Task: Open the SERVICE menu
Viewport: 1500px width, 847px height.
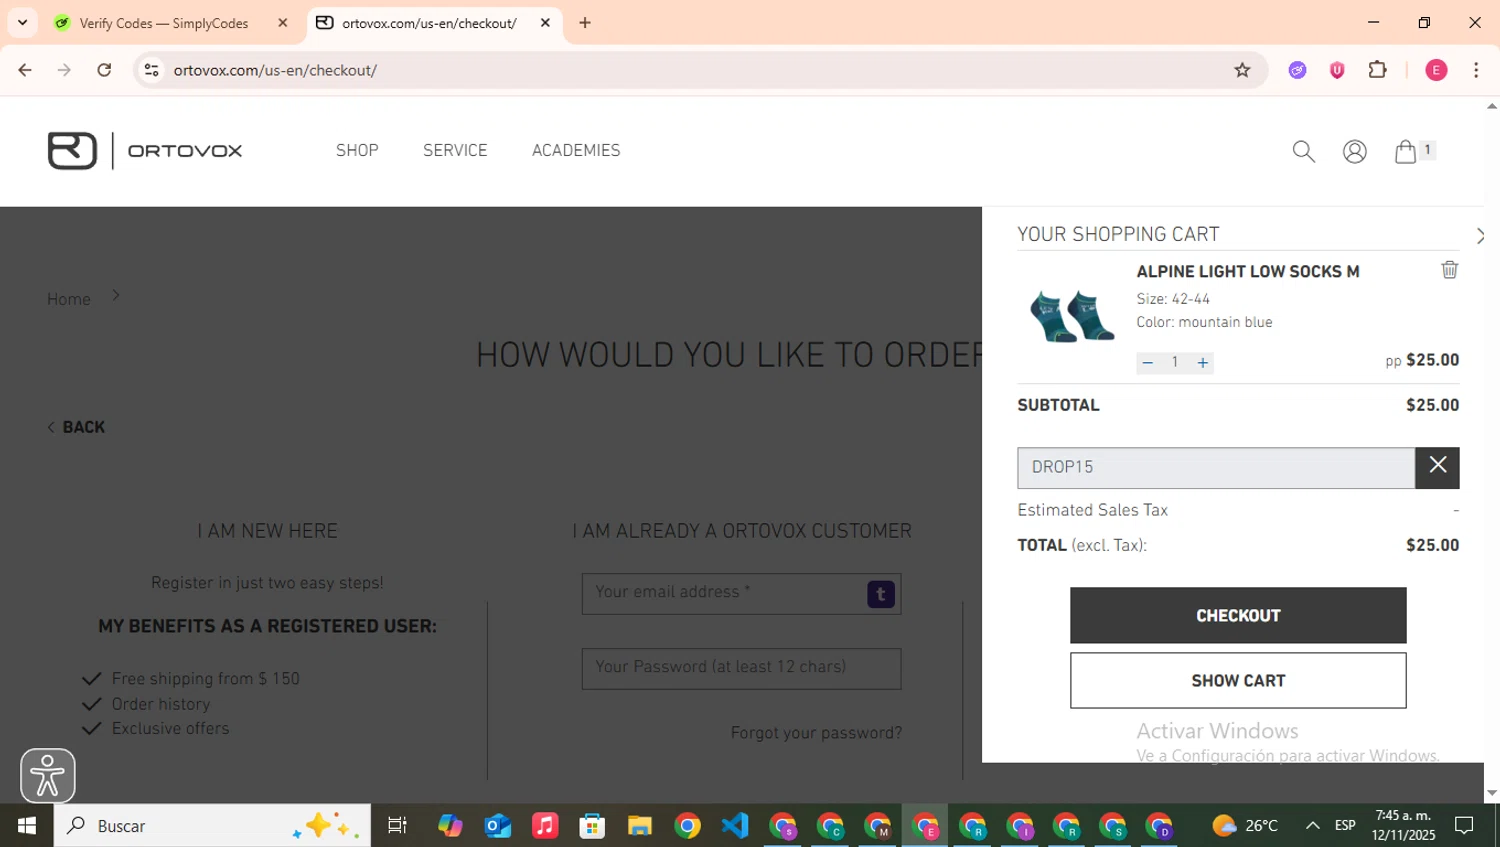Action: (x=455, y=151)
